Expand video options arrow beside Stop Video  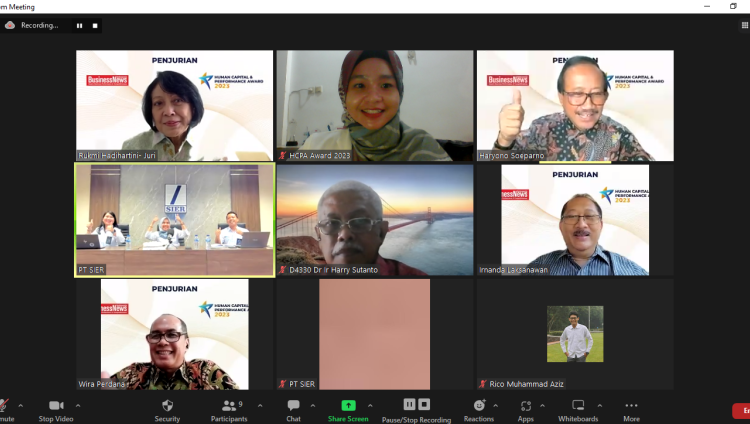point(78,405)
